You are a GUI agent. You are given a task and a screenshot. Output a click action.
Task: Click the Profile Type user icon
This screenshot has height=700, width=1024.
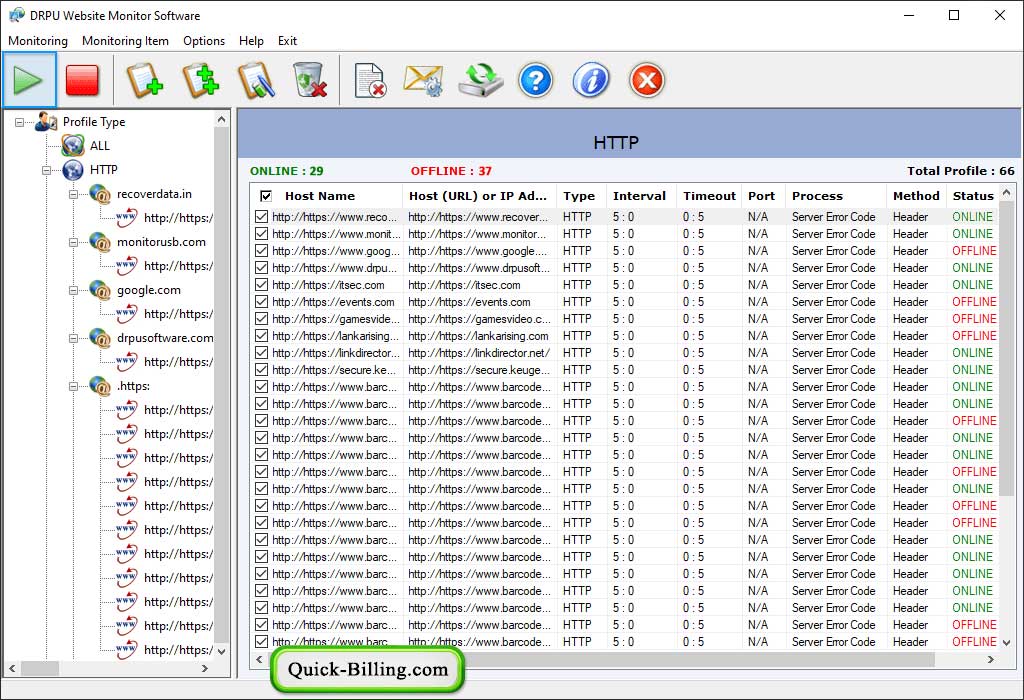[46, 121]
